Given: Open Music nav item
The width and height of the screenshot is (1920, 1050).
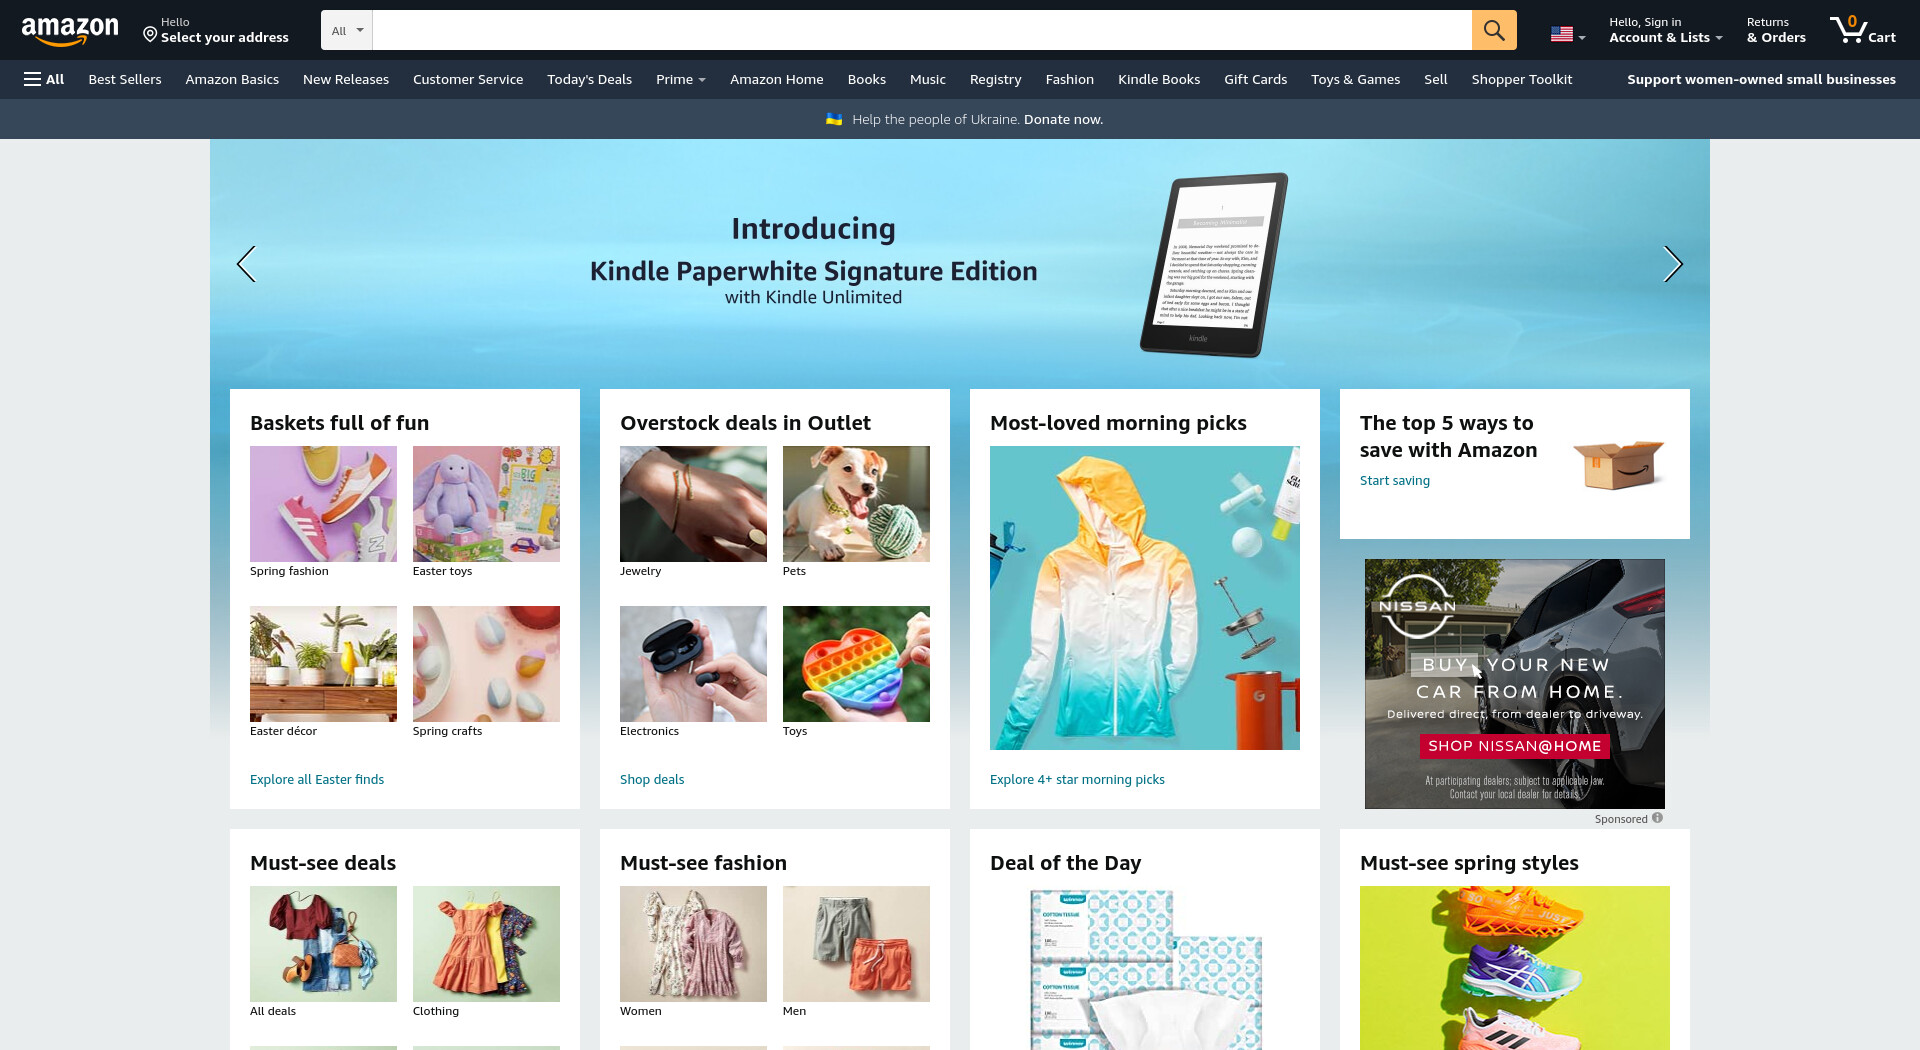Looking at the screenshot, I should (928, 79).
